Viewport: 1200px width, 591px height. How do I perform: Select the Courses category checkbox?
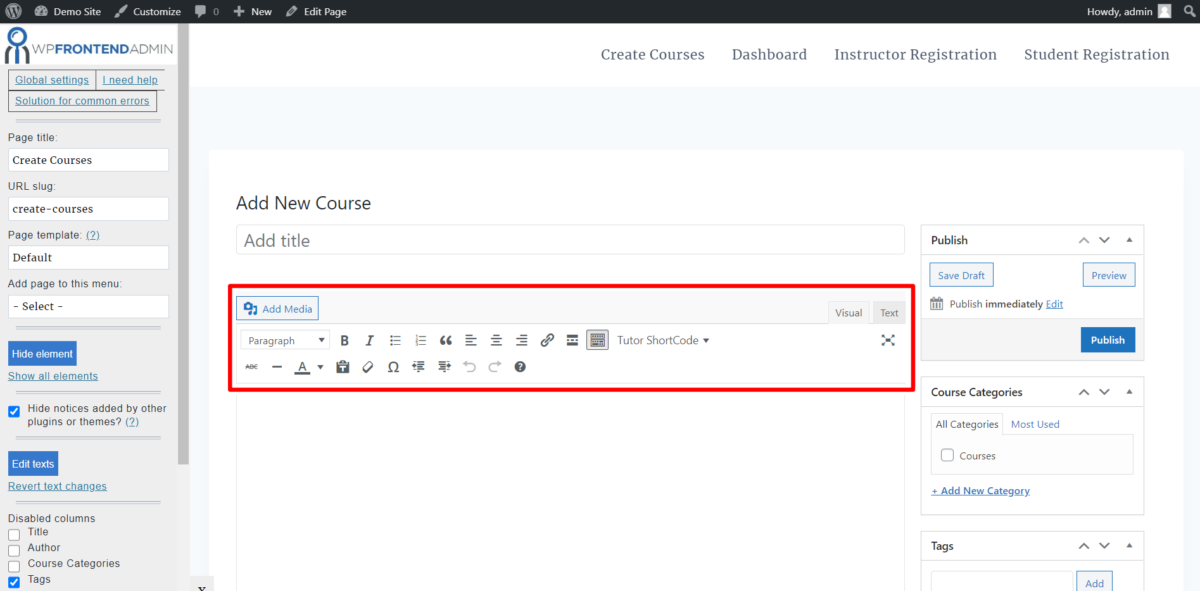tap(947, 455)
